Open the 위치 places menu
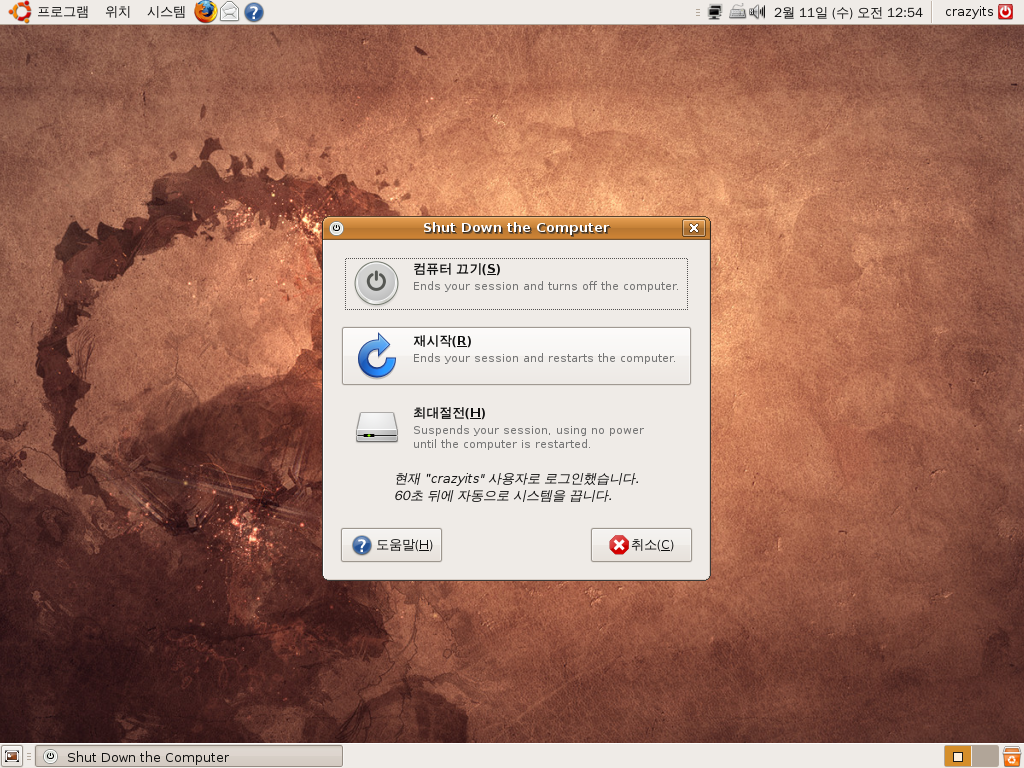Screen dimensions: 1024x768 (118, 12)
